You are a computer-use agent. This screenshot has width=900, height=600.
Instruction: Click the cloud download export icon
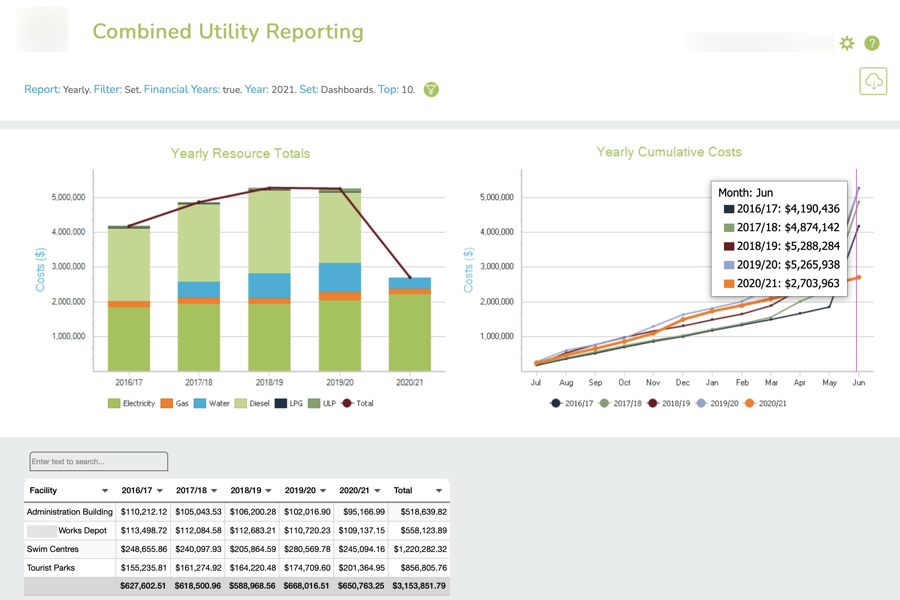[873, 82]
